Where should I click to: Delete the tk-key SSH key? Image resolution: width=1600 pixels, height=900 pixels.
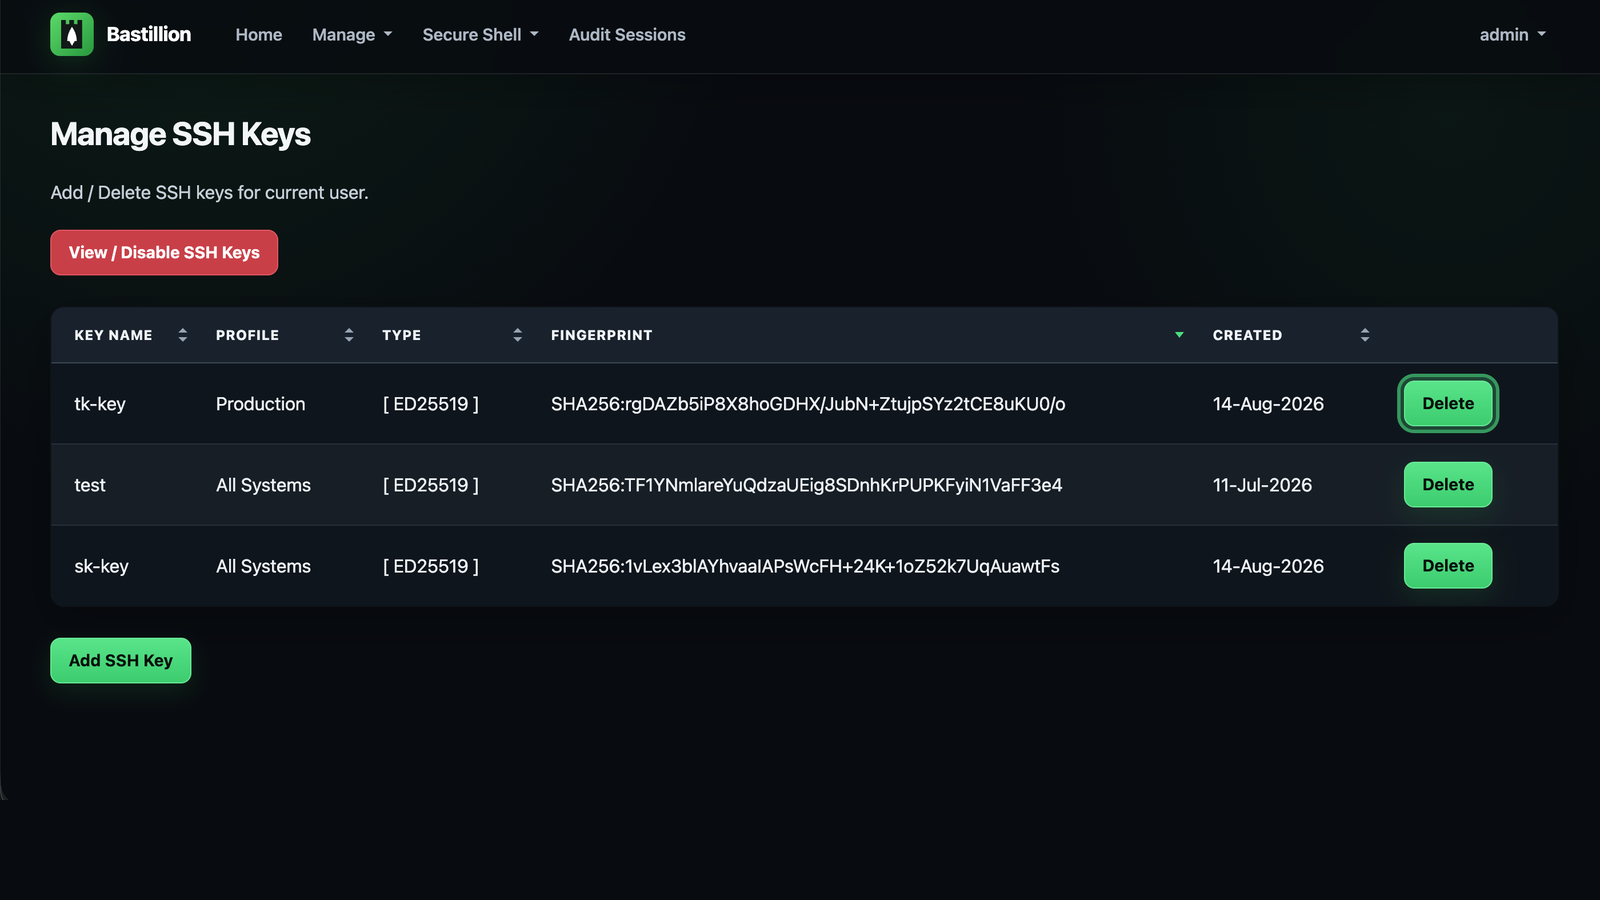(1448, 403)
